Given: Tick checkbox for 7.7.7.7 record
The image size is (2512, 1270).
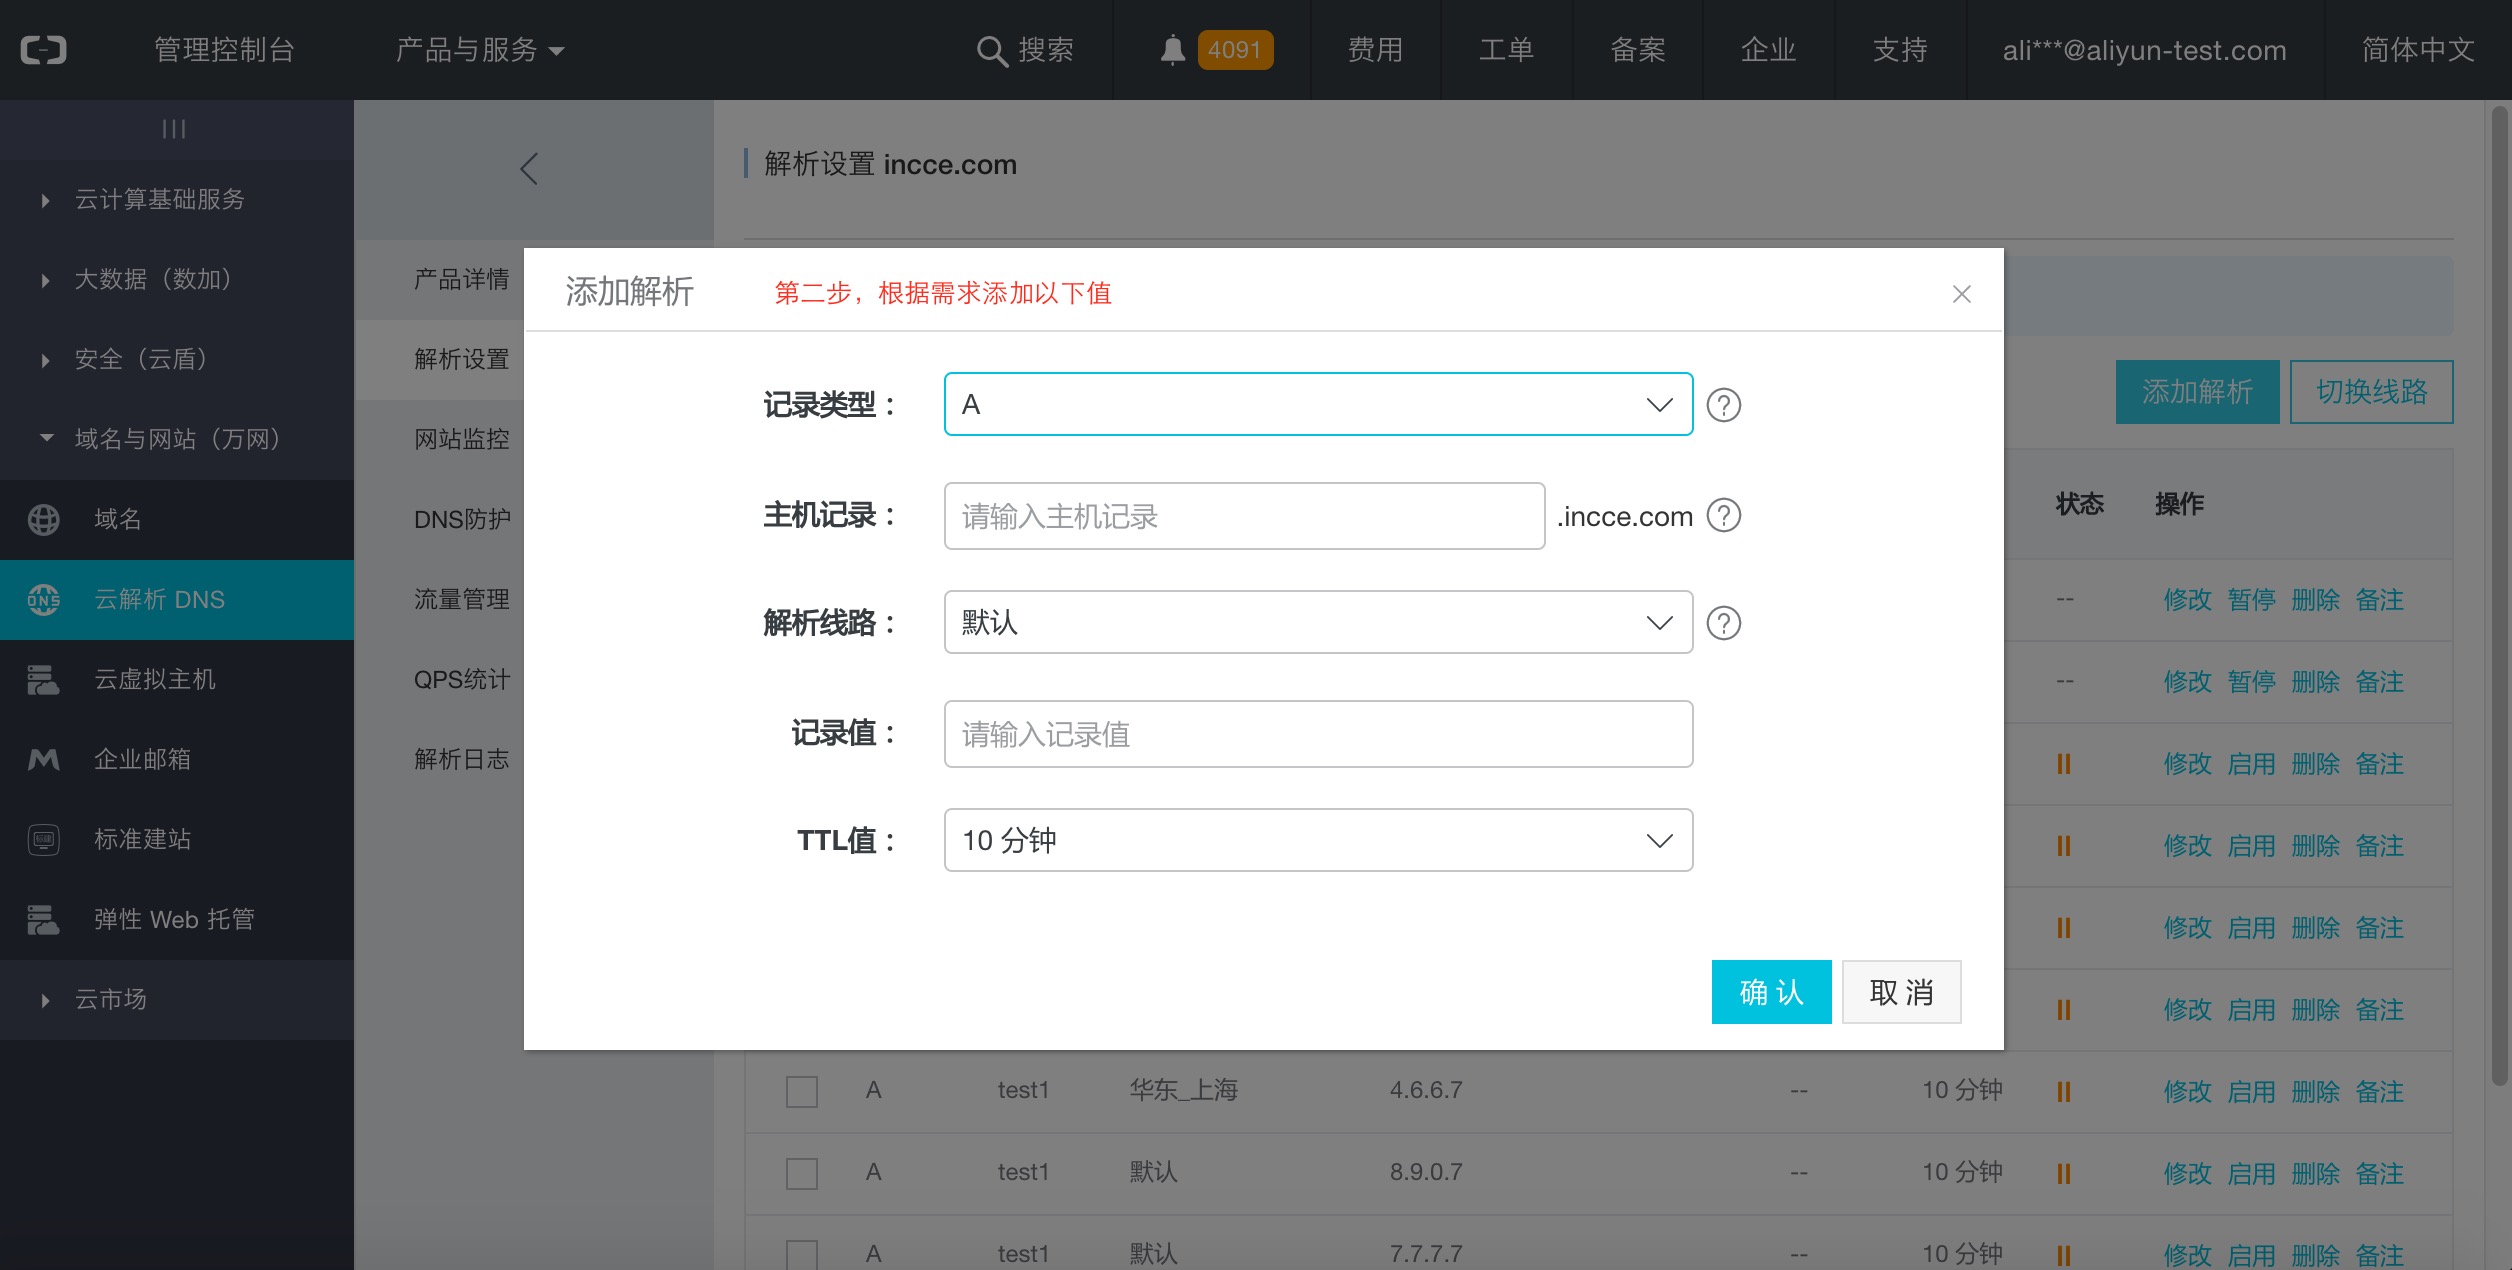Looking at the screenshot, I should point(802,1254).
